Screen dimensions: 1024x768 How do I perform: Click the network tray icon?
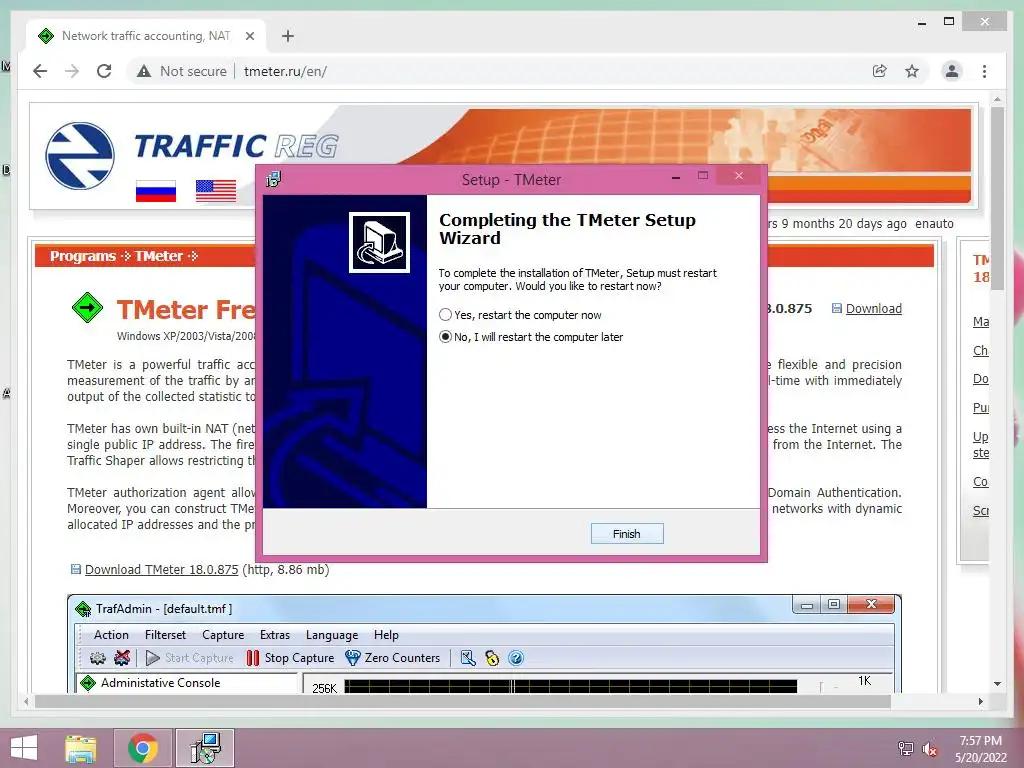(906, 749)
